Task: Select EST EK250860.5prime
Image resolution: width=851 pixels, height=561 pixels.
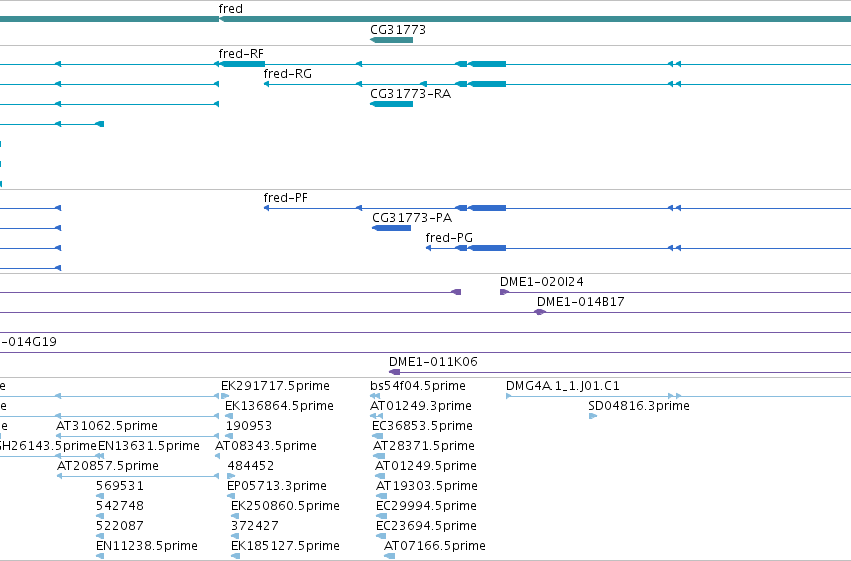Action: click(285, 506)
